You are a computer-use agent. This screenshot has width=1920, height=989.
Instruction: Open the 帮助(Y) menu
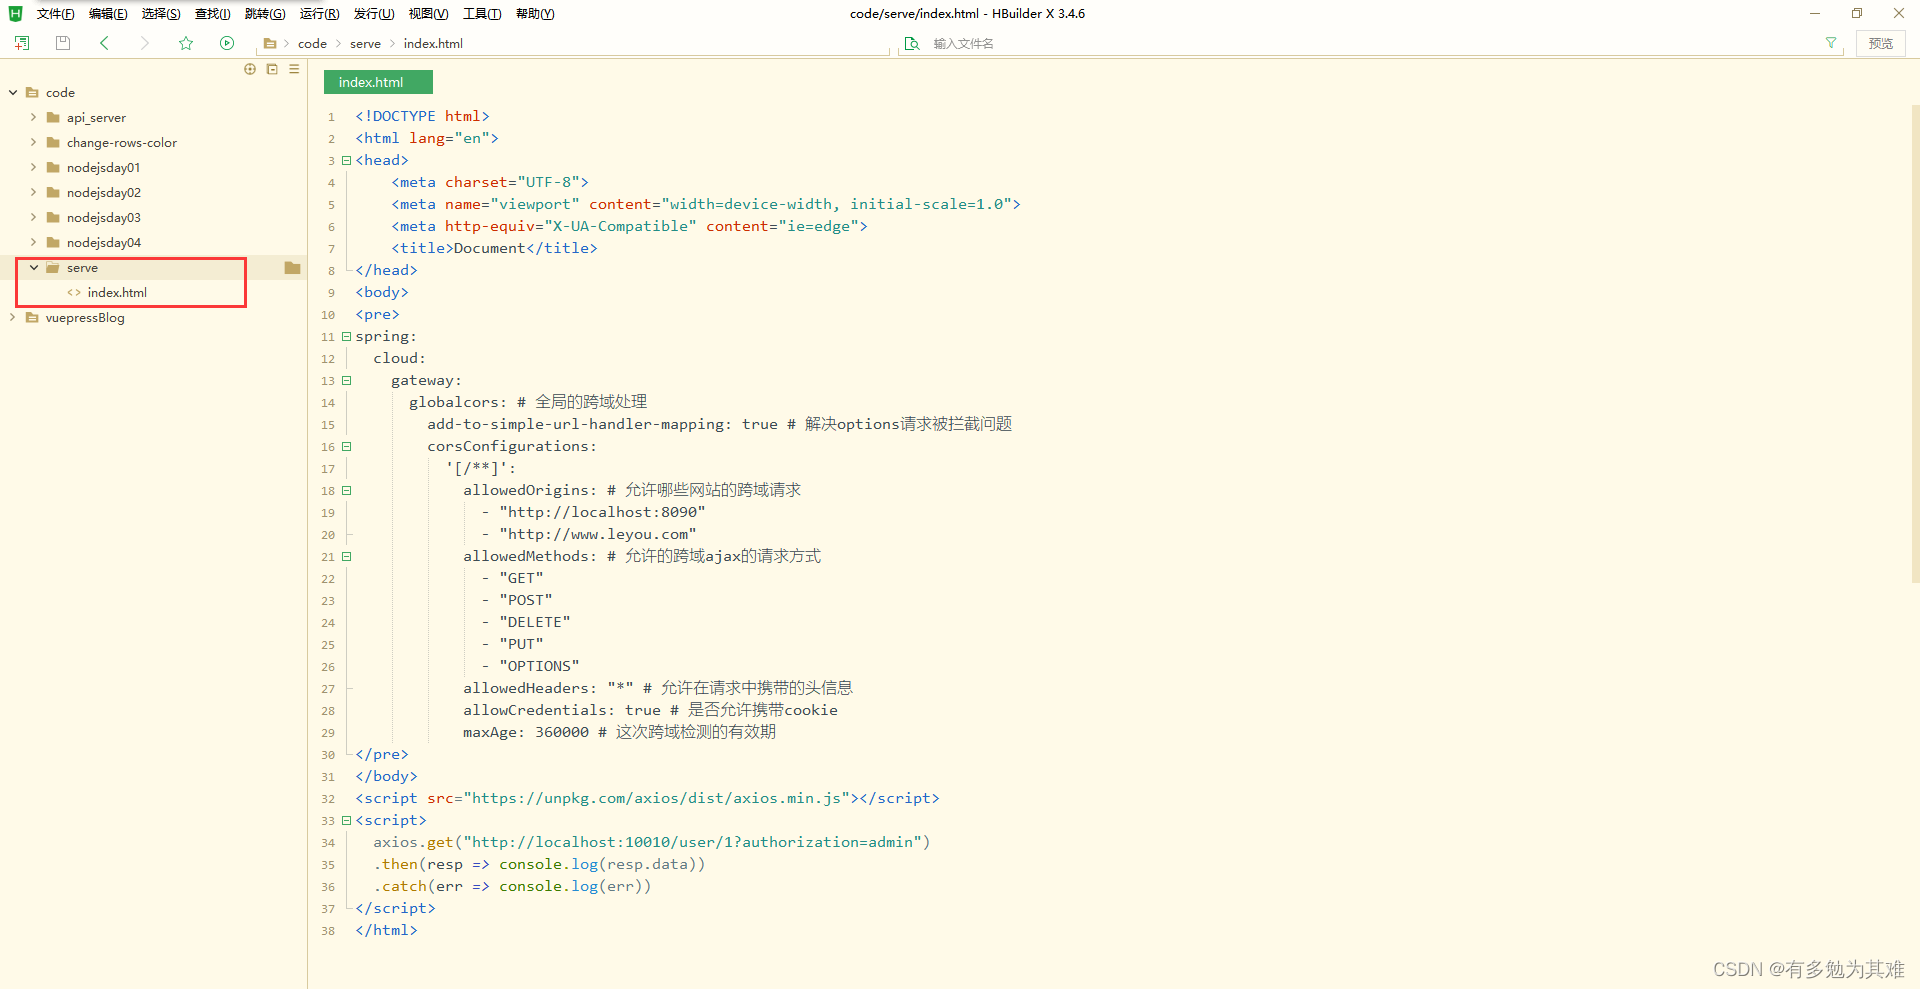pyautogui.click(x=535, y=14)
